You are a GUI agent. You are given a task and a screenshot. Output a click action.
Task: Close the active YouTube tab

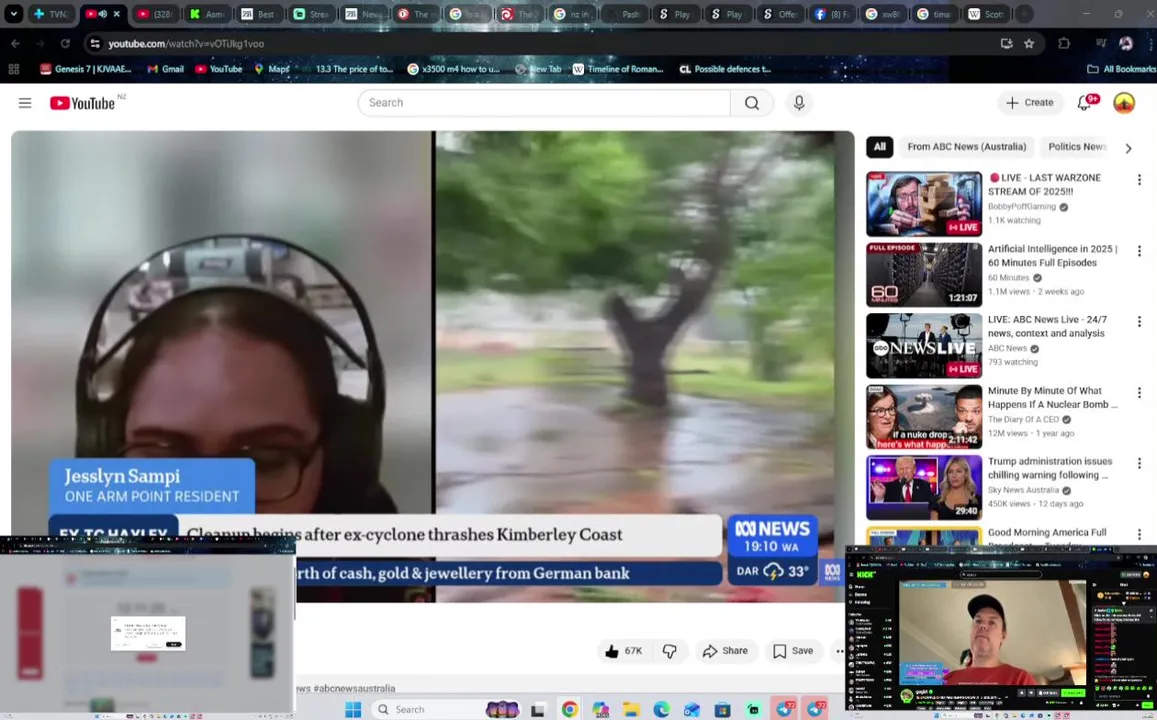point(117,14)
